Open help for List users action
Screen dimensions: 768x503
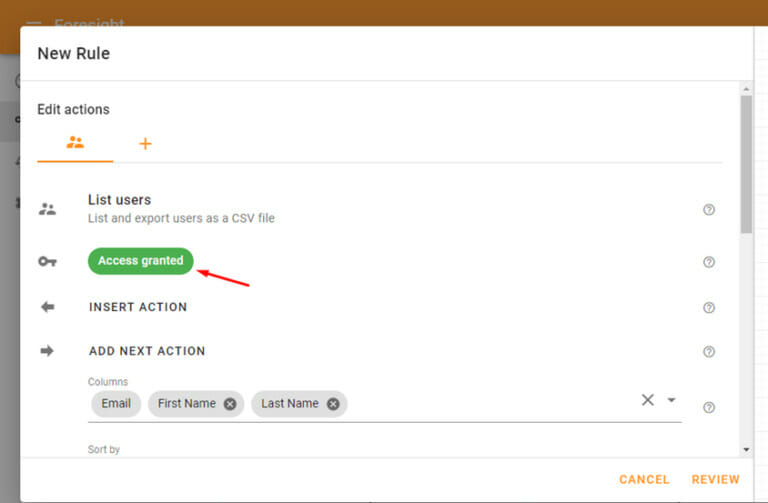(709, 210)
